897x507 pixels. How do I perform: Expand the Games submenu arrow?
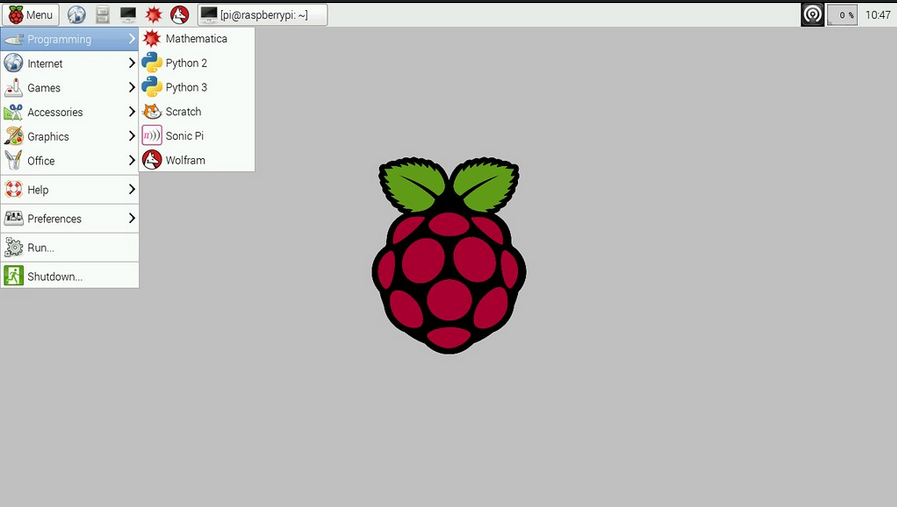[132, 87]
